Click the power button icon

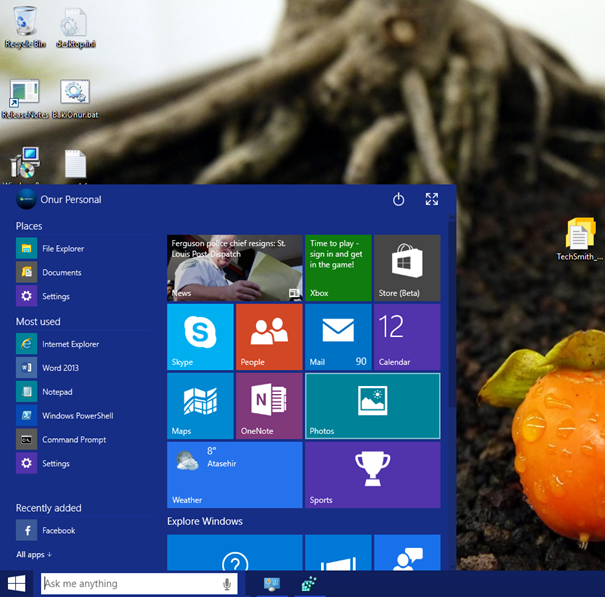399,200
